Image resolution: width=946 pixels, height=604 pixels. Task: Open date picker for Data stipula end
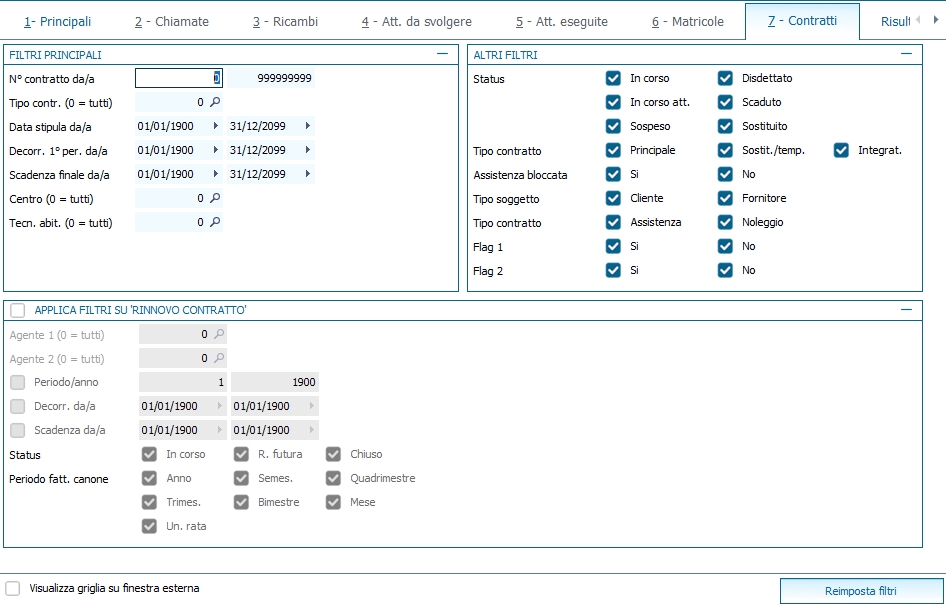[308, 126]
